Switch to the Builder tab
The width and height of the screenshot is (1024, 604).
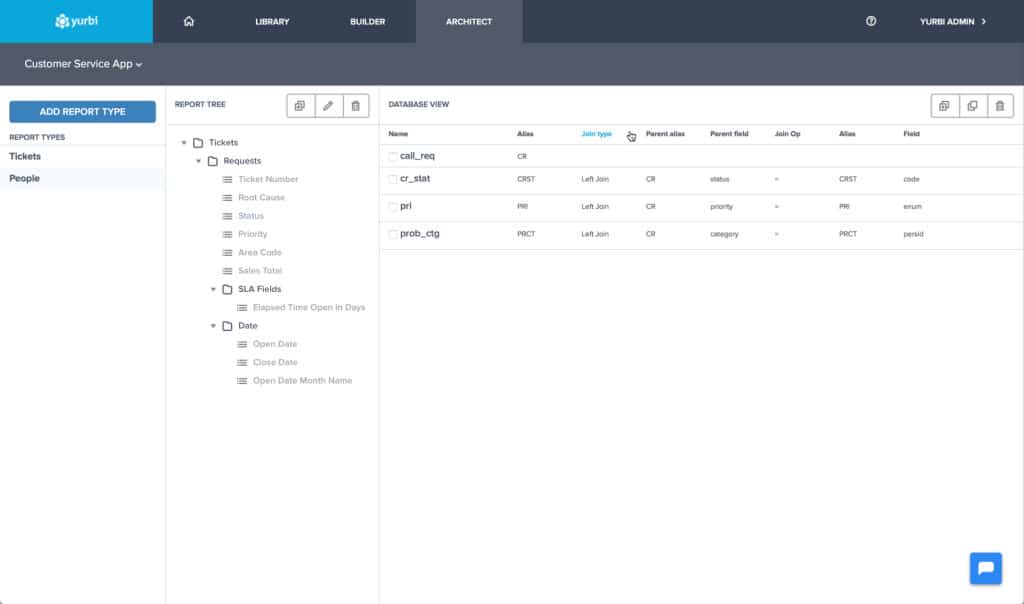tap(367, 21)
